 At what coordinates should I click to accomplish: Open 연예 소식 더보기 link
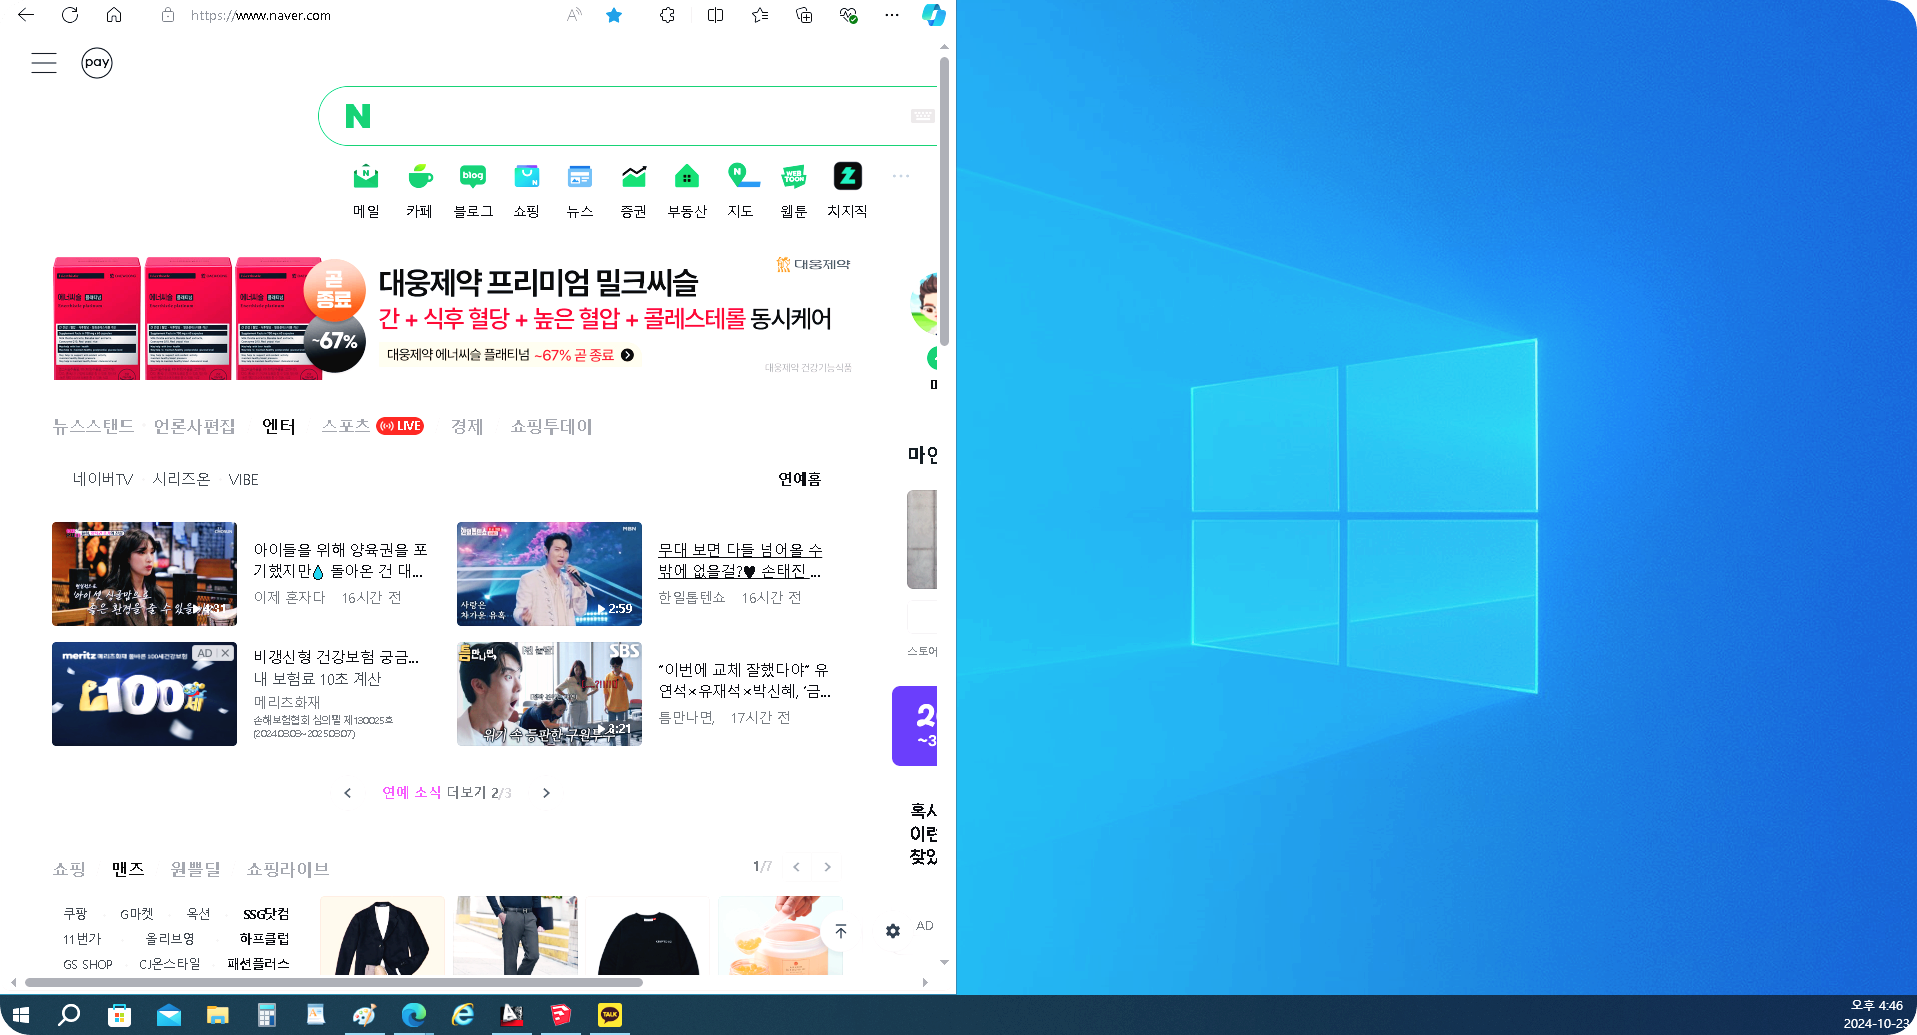tap(434, 792)
